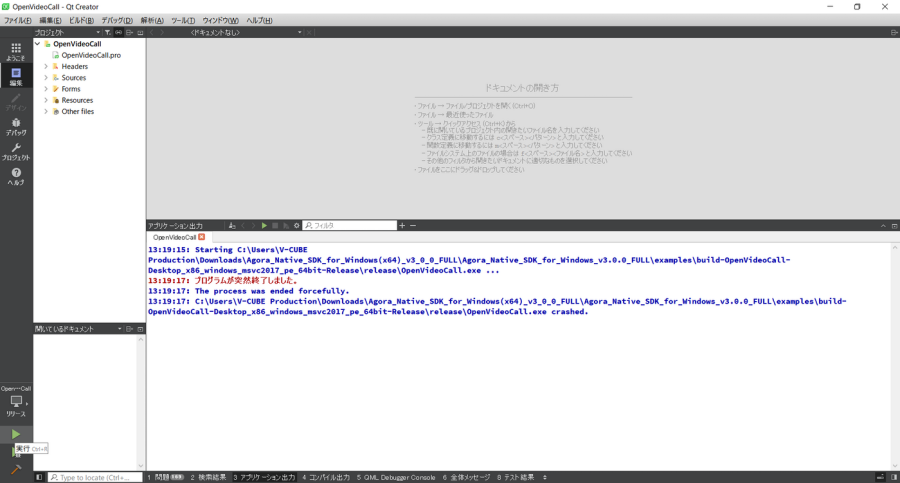This screenshot has width=900, height=483.
Task: Toggle the right sidebar at bottom right
Action: coord(894,477)
